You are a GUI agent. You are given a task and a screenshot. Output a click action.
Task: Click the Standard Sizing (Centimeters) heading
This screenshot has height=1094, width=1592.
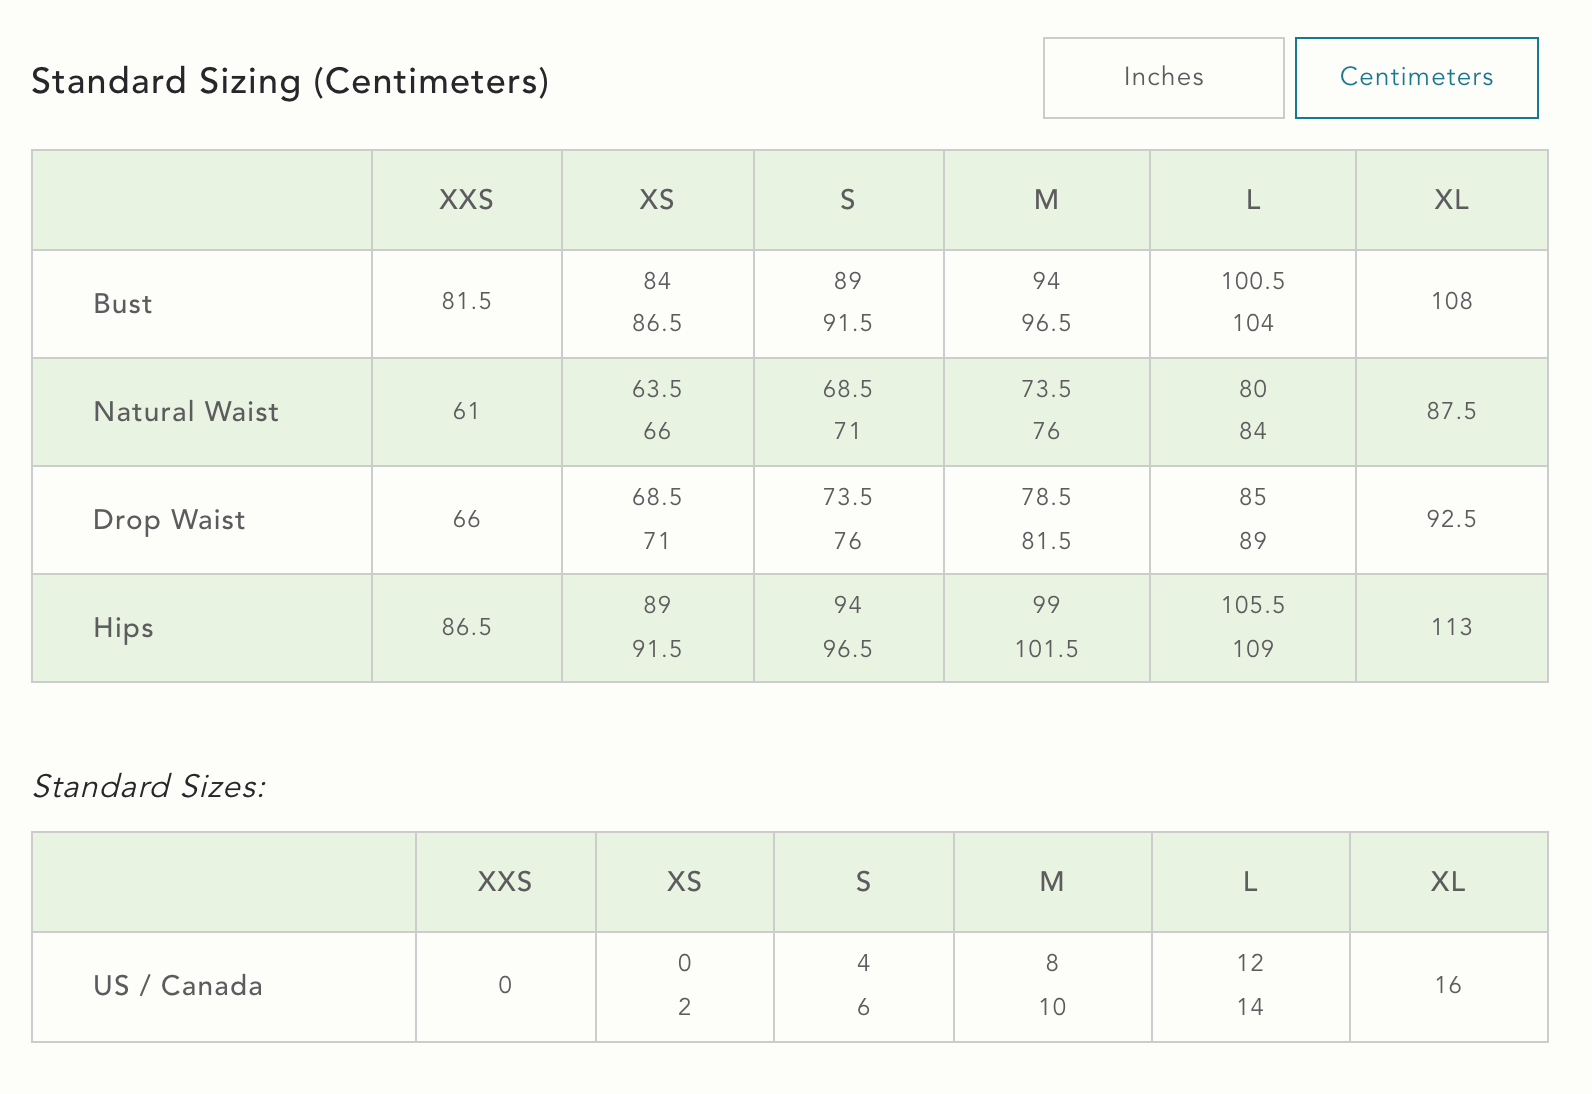[290, 81]
